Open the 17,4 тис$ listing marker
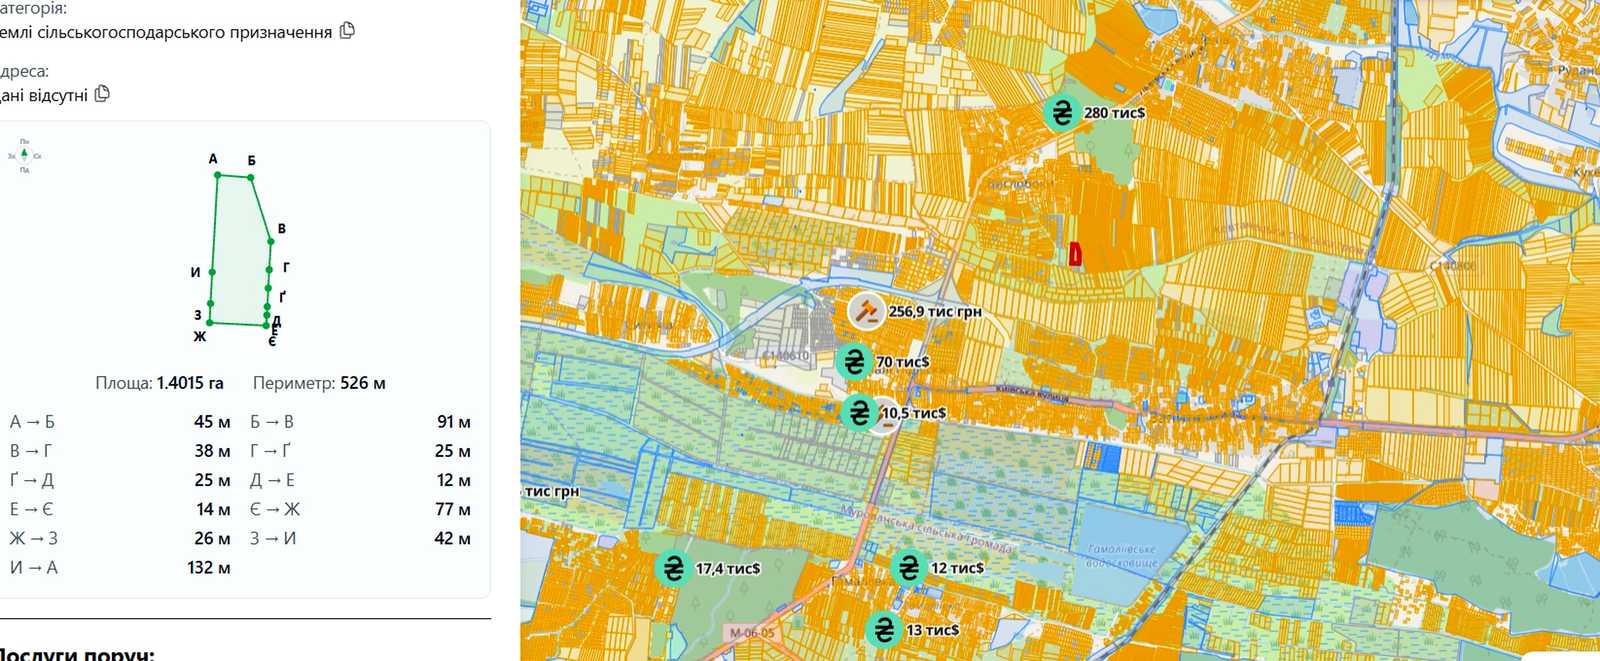The width and height of the screenshot is (1600, 661). (x=673, y=568)
